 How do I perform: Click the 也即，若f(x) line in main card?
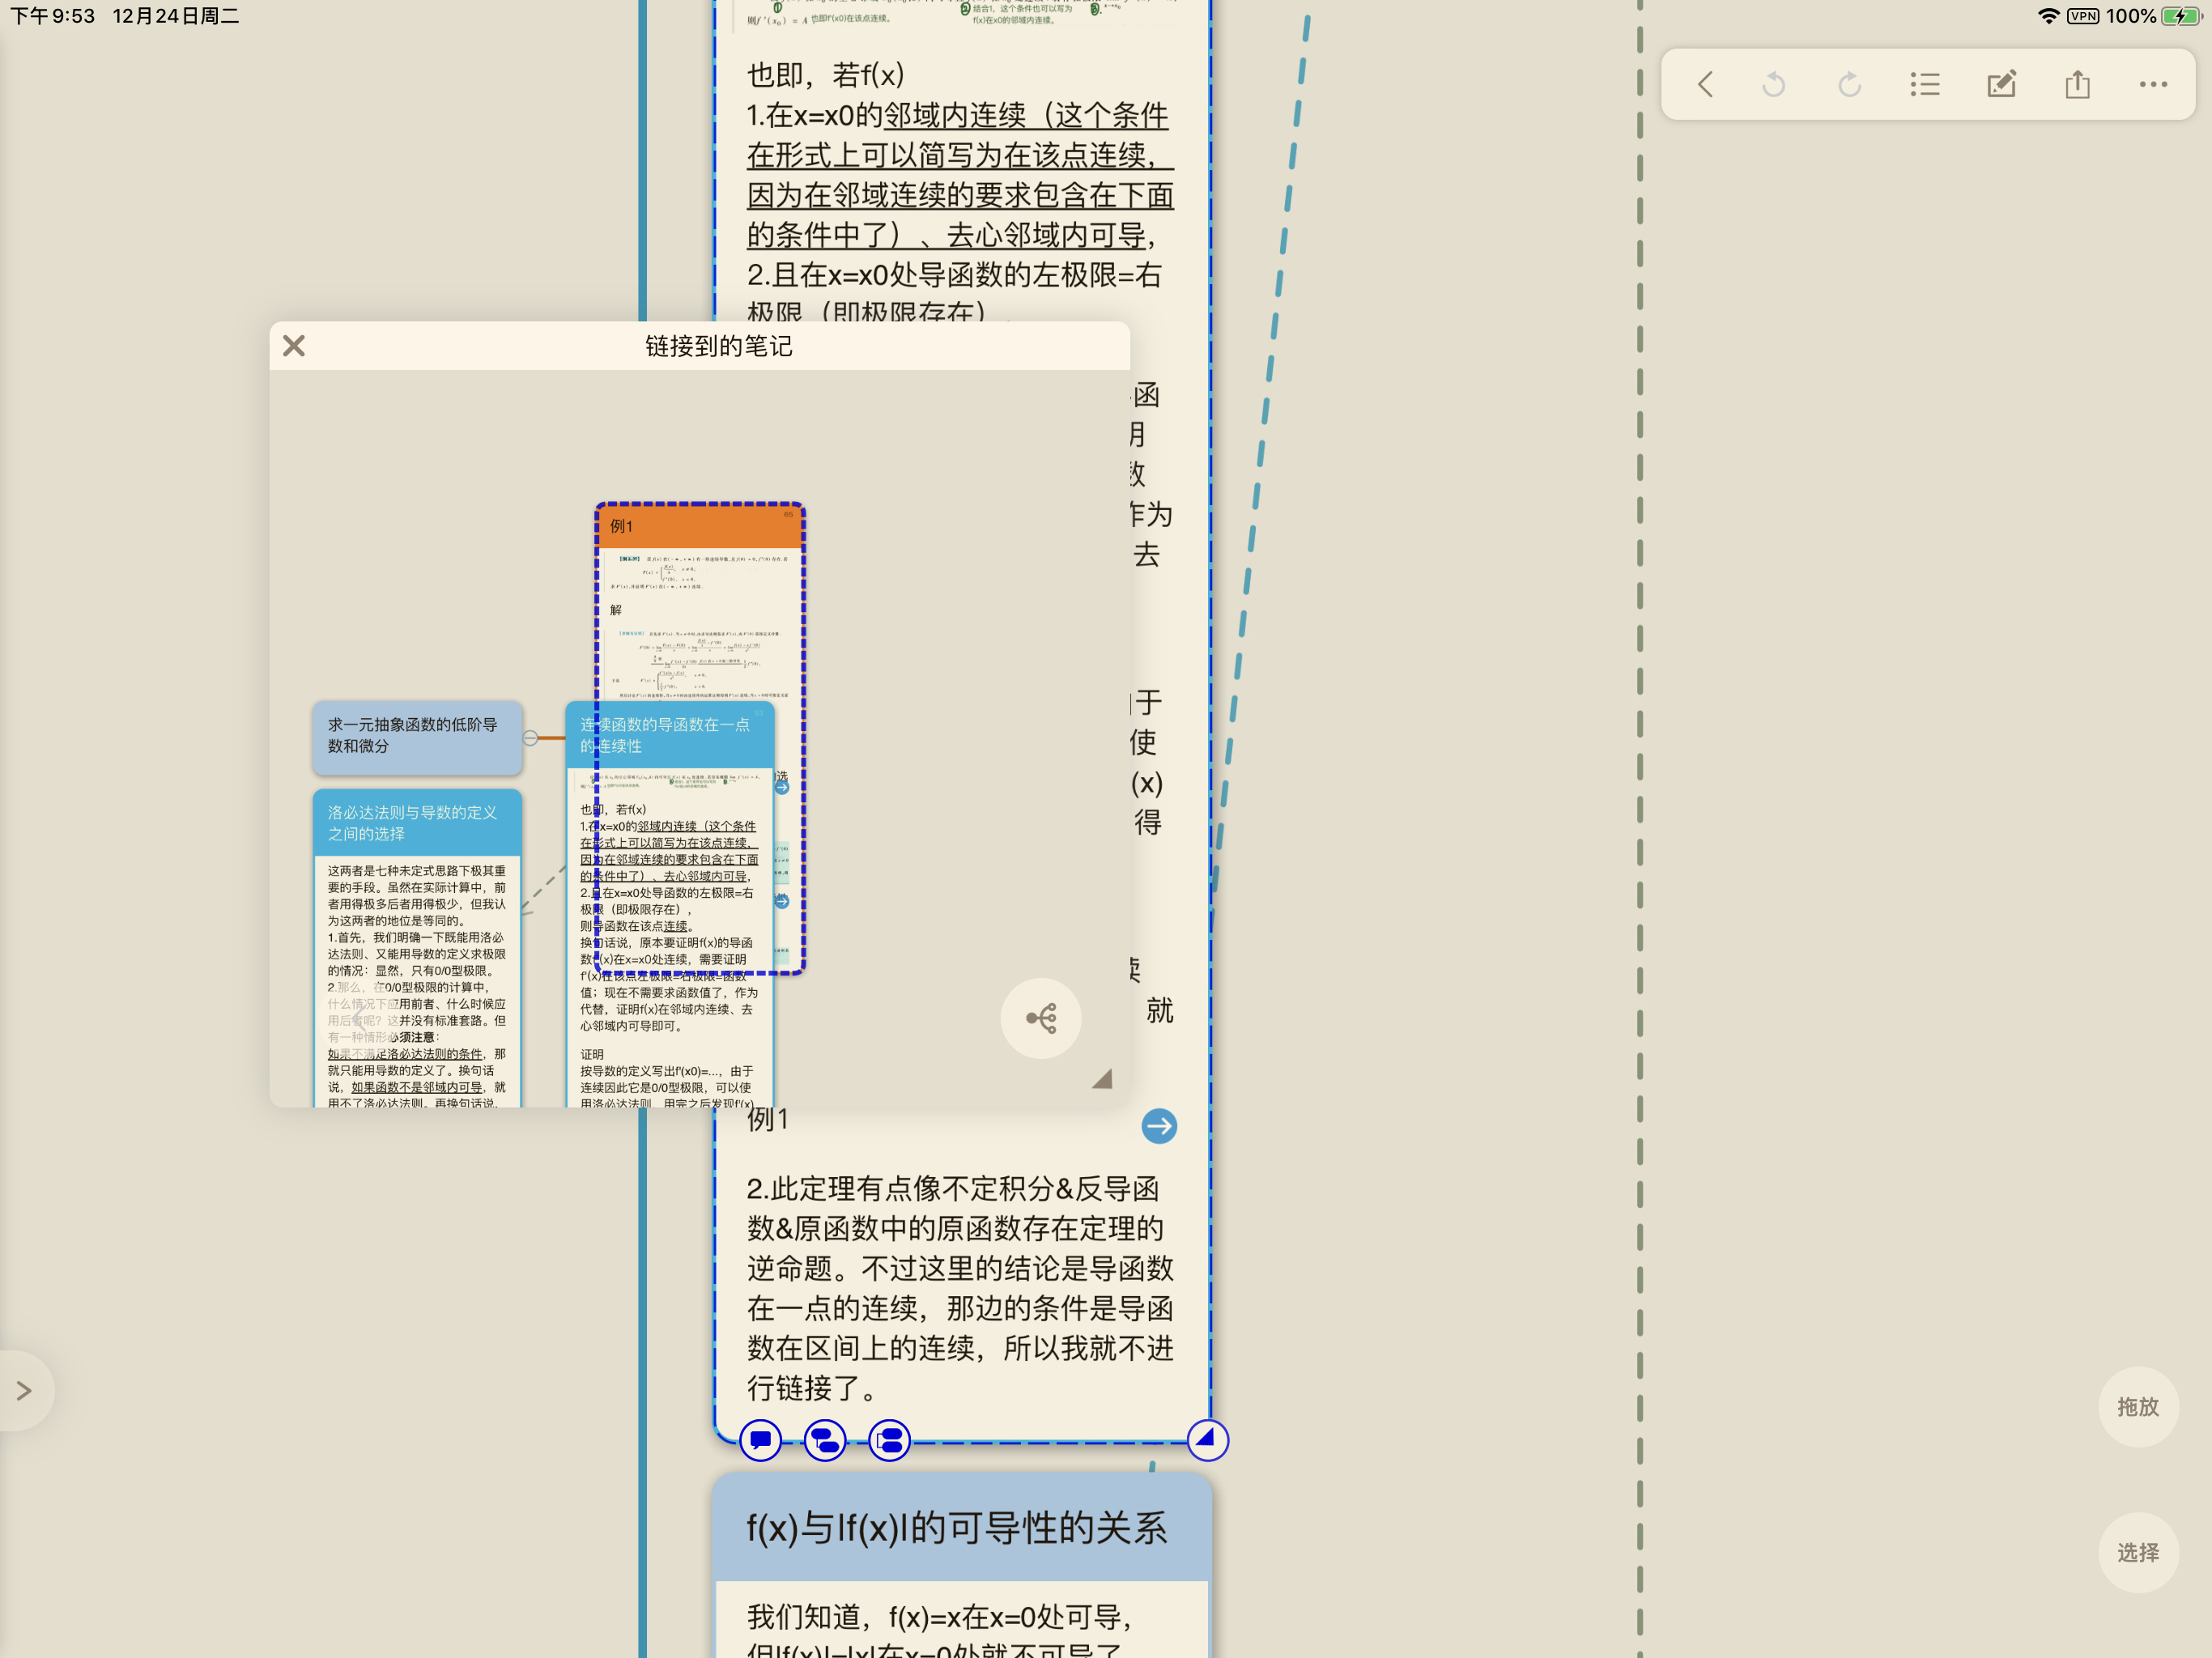click(826, 75)
